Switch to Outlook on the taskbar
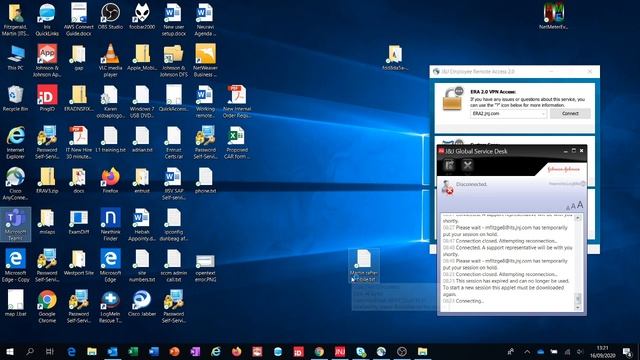This screenshot has height=360, width=640. (x=112, y=351)
